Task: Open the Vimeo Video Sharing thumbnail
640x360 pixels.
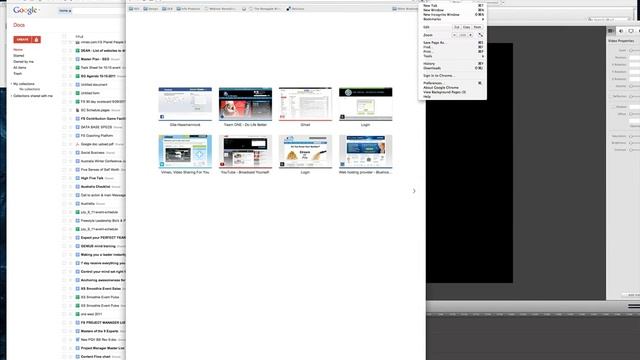Action: pyautogui.click(x=185, y=152)
